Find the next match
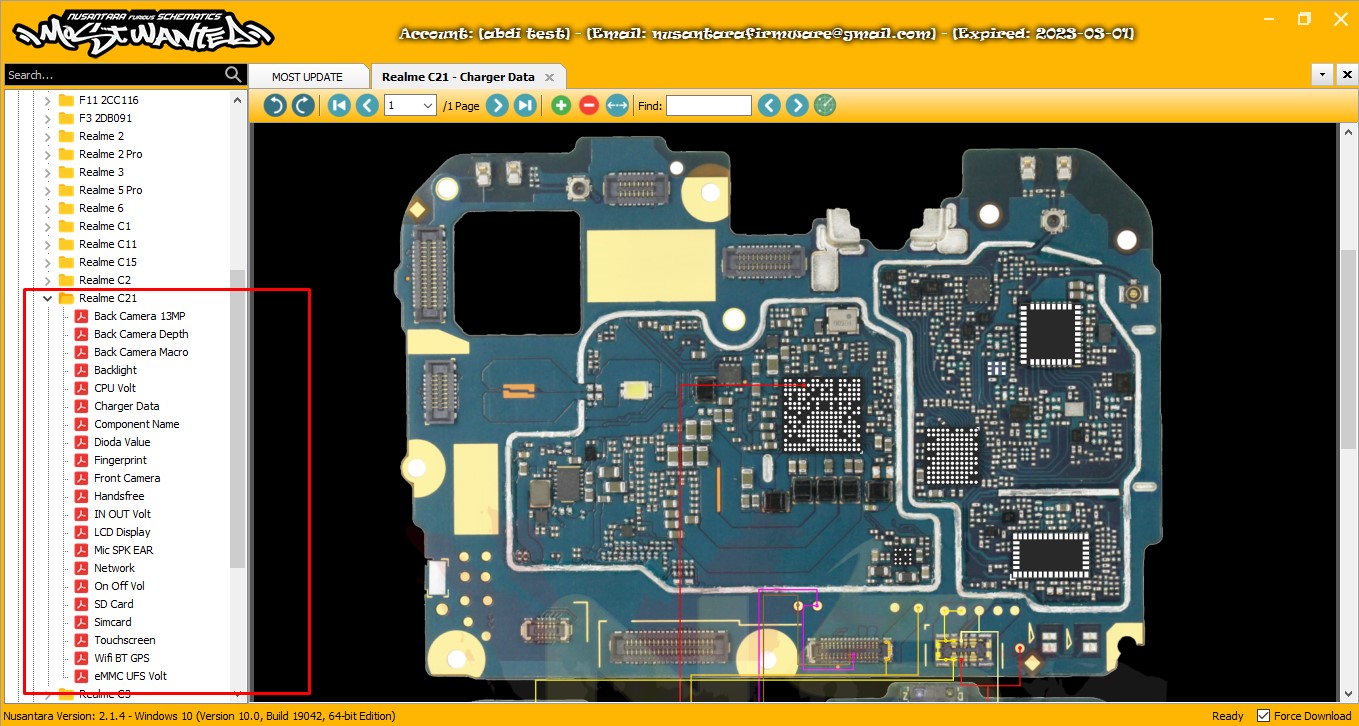Viewport: 1359px width, 726px height. [797, 105]
